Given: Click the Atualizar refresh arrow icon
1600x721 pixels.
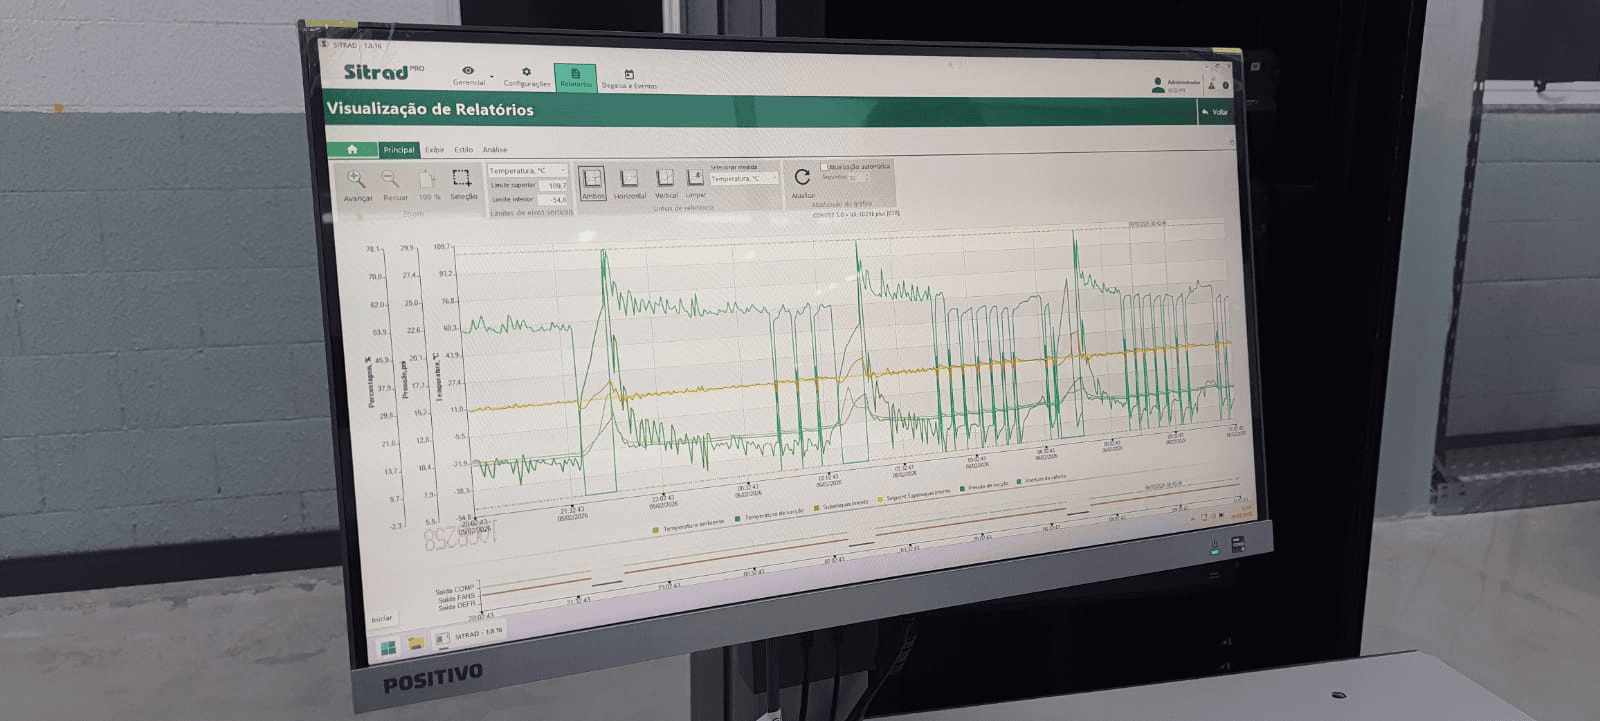Looking at the screenshot, I should point(802,177).
